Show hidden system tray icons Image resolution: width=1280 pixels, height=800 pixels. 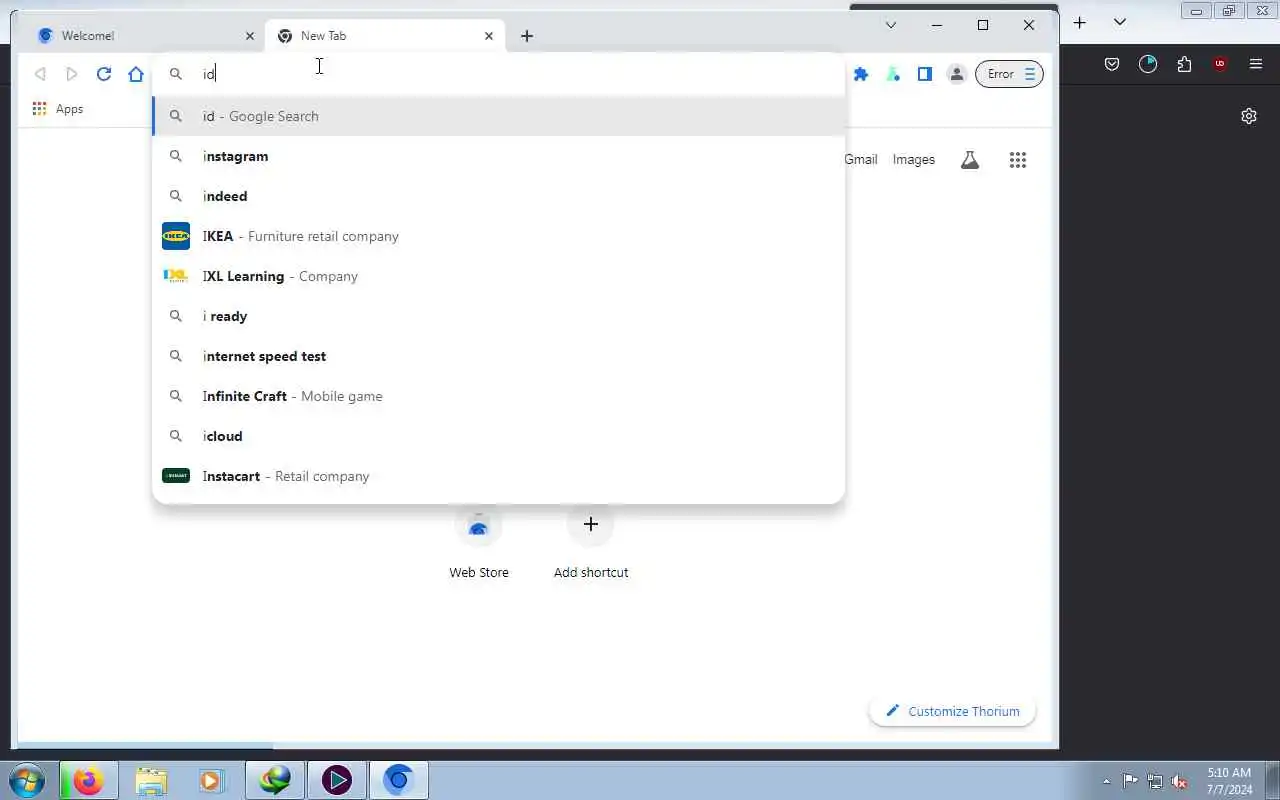point(1106,781)
